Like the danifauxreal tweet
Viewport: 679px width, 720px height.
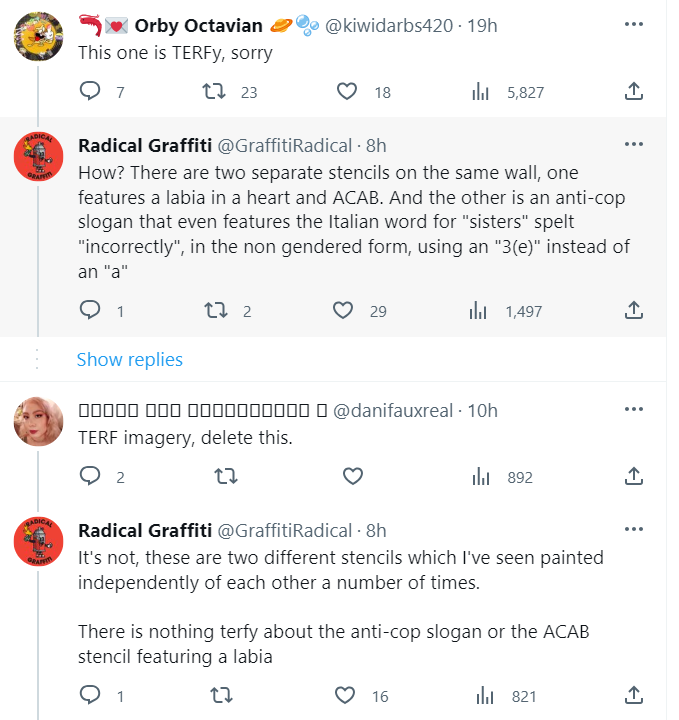point(352,477)
